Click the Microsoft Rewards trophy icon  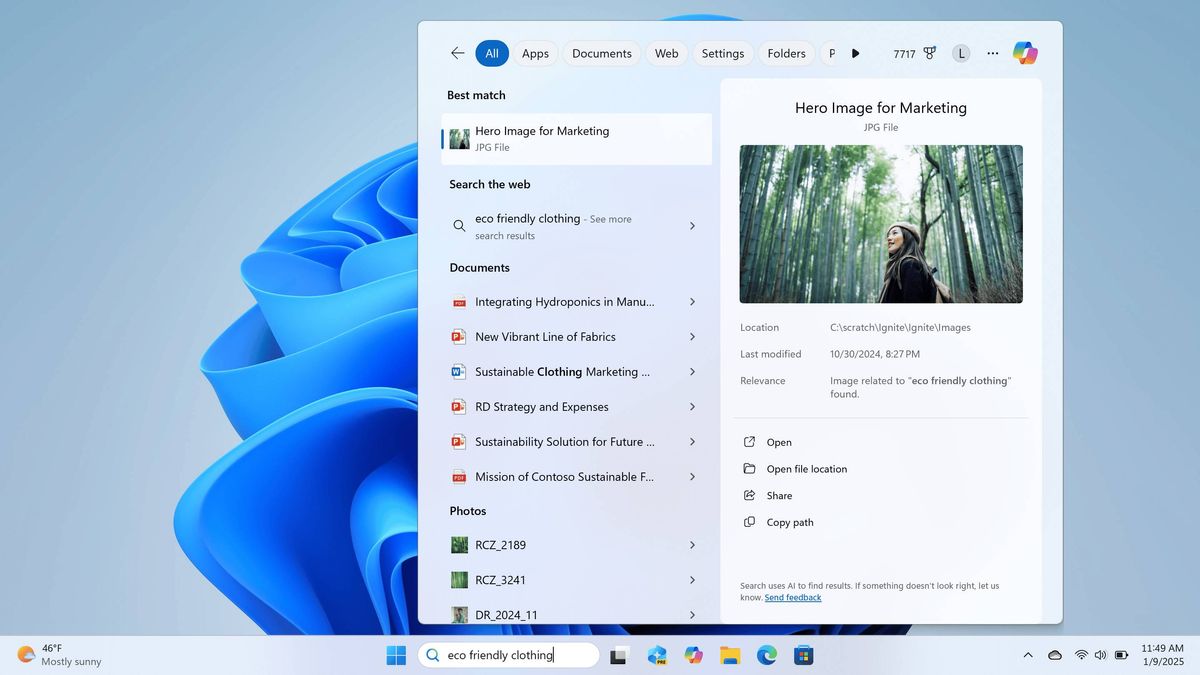(929, 52)
